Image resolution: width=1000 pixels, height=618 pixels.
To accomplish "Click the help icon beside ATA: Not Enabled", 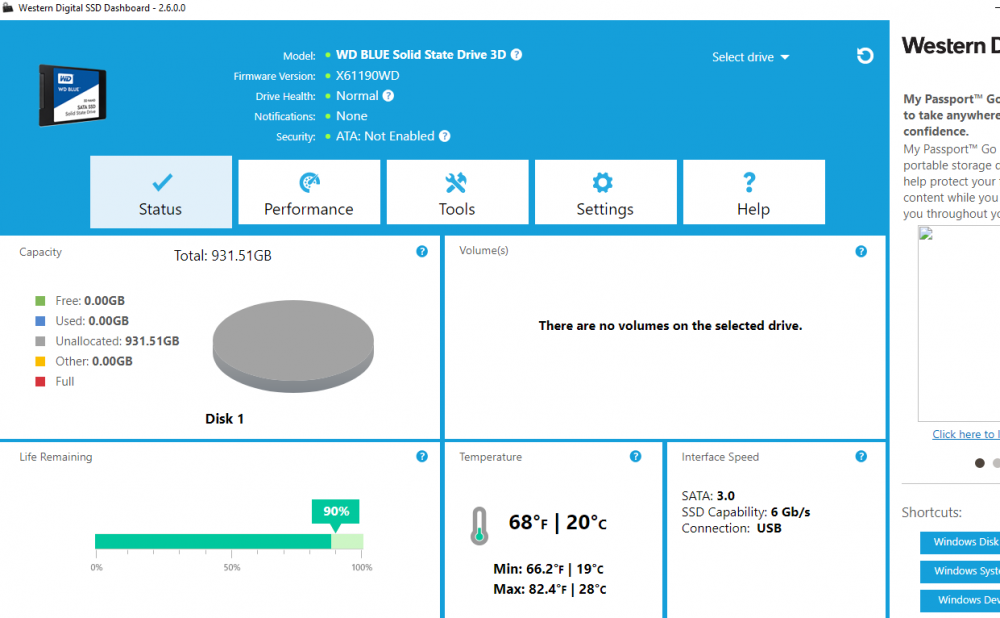I will click(x=445, y=136).
